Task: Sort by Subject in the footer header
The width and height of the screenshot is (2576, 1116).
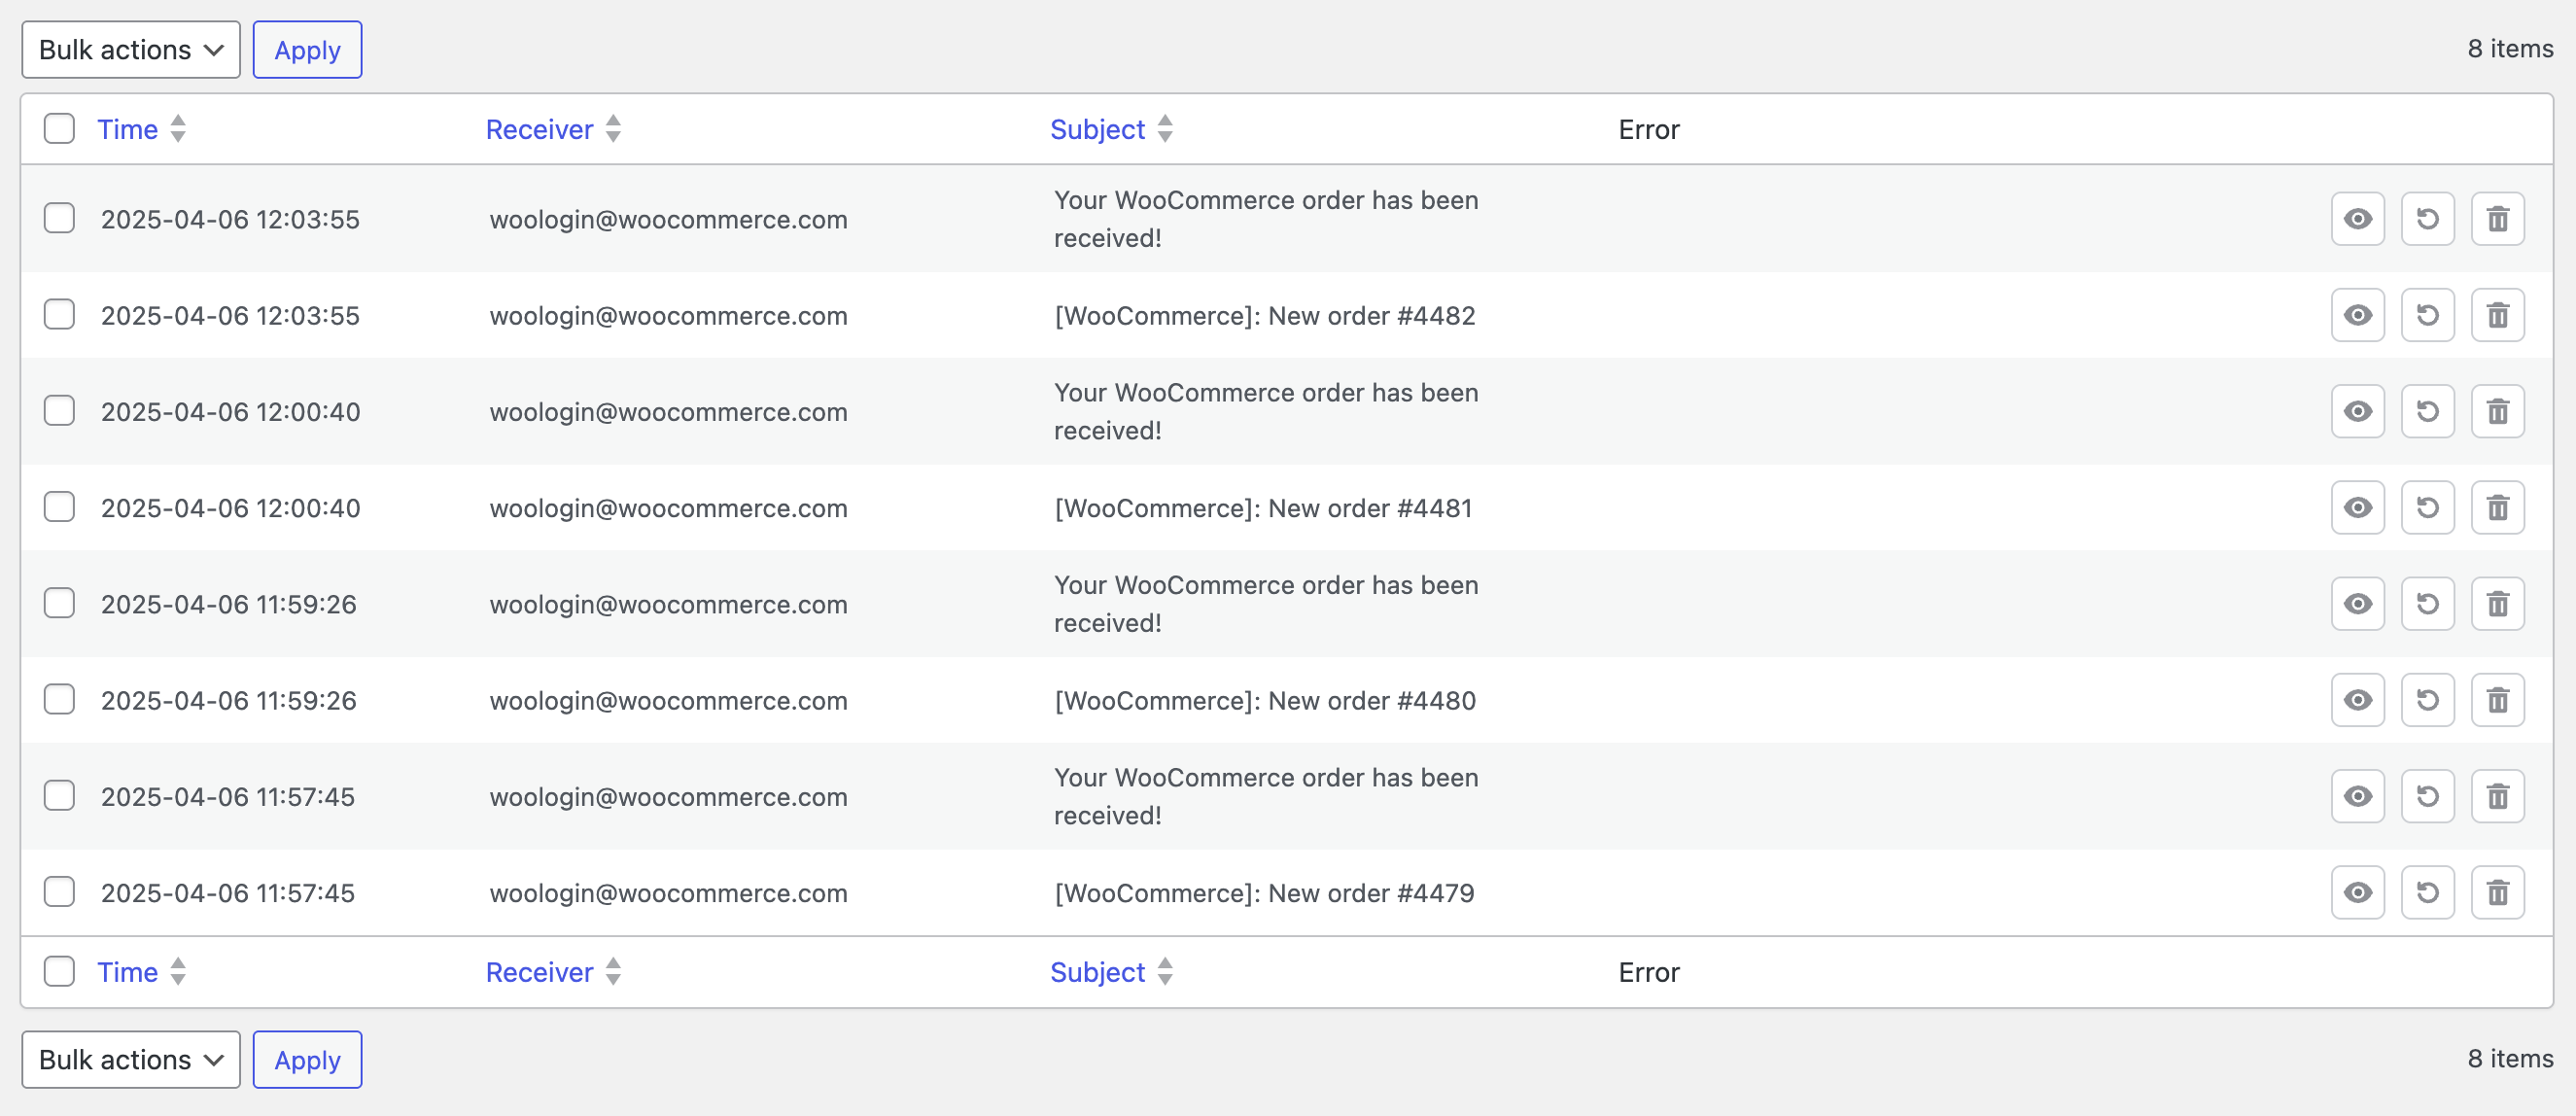Action: tap(1097, 972)
